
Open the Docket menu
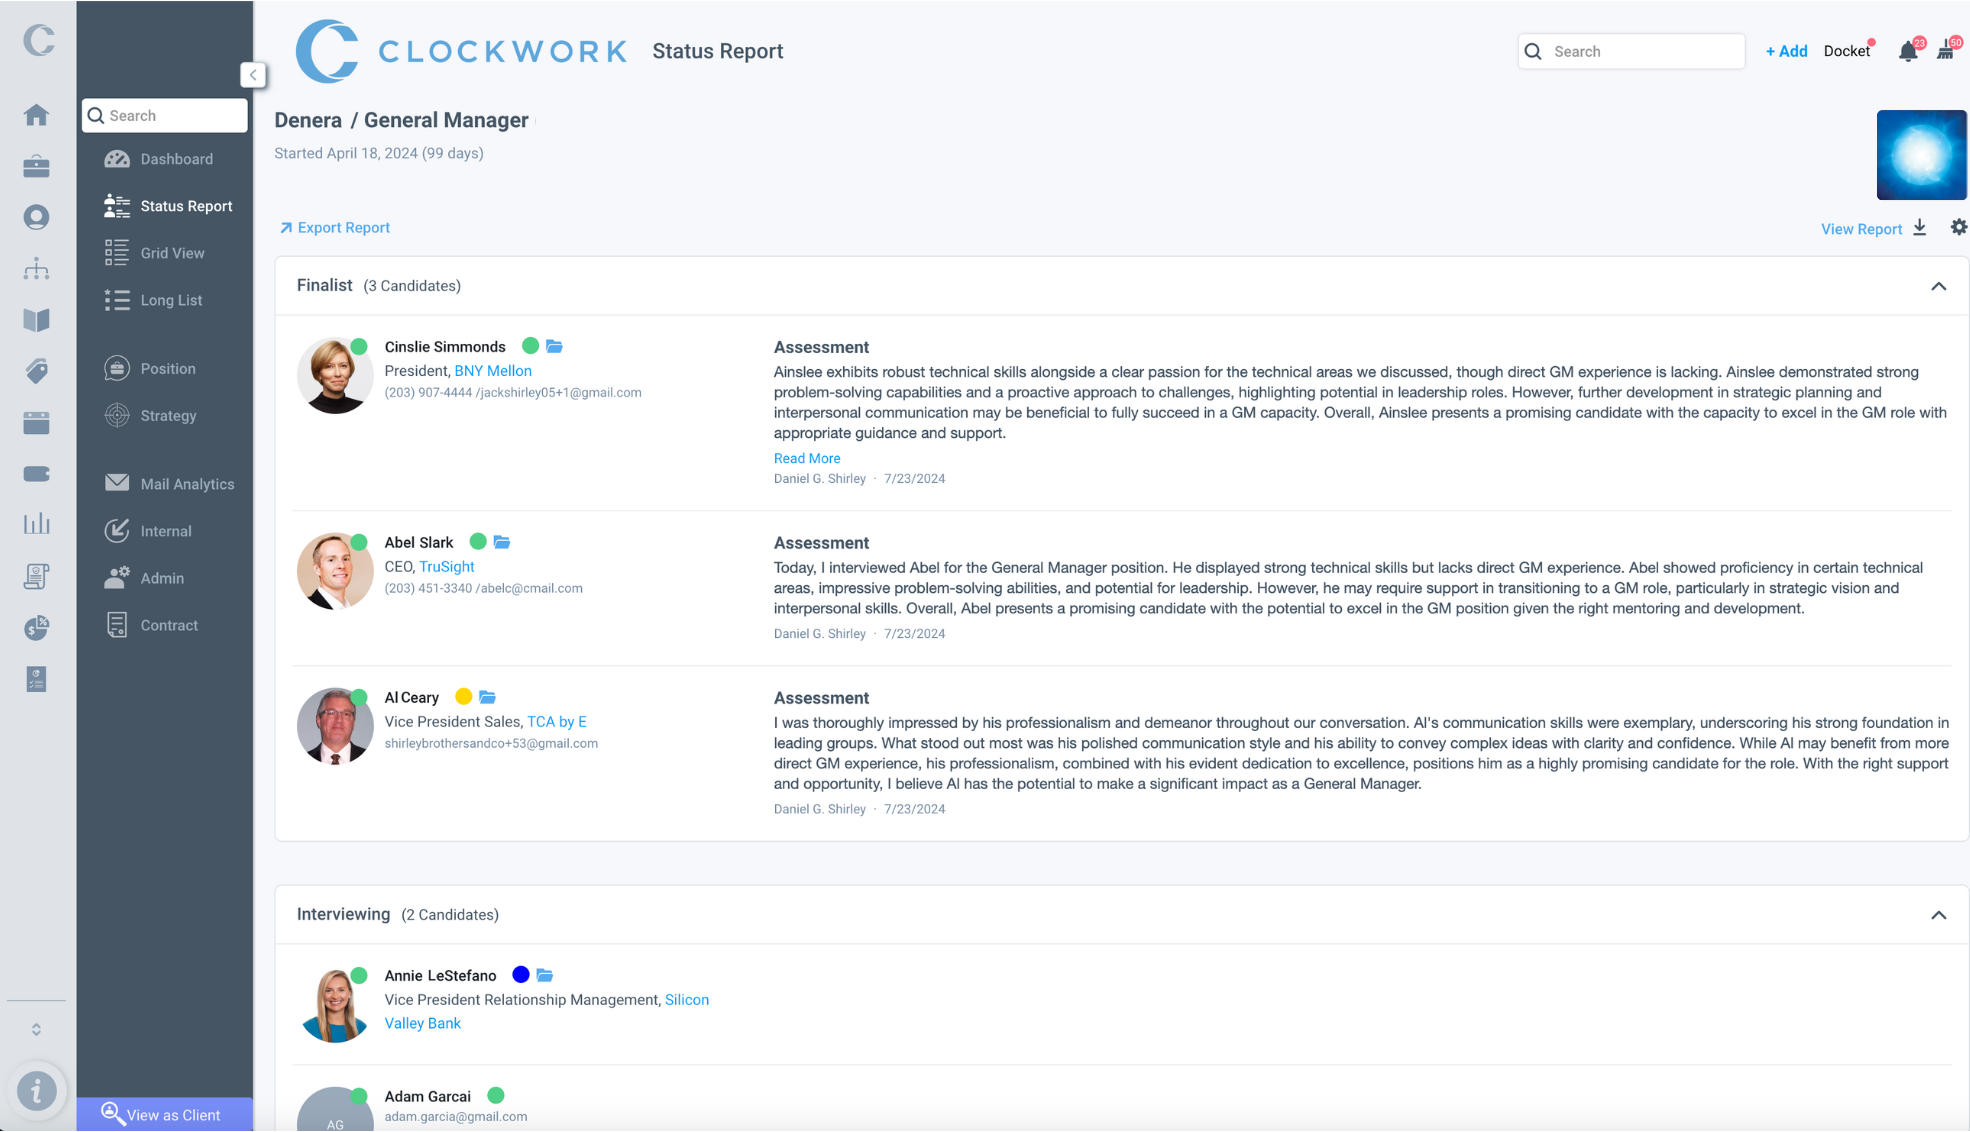[x=1848, y=51]
